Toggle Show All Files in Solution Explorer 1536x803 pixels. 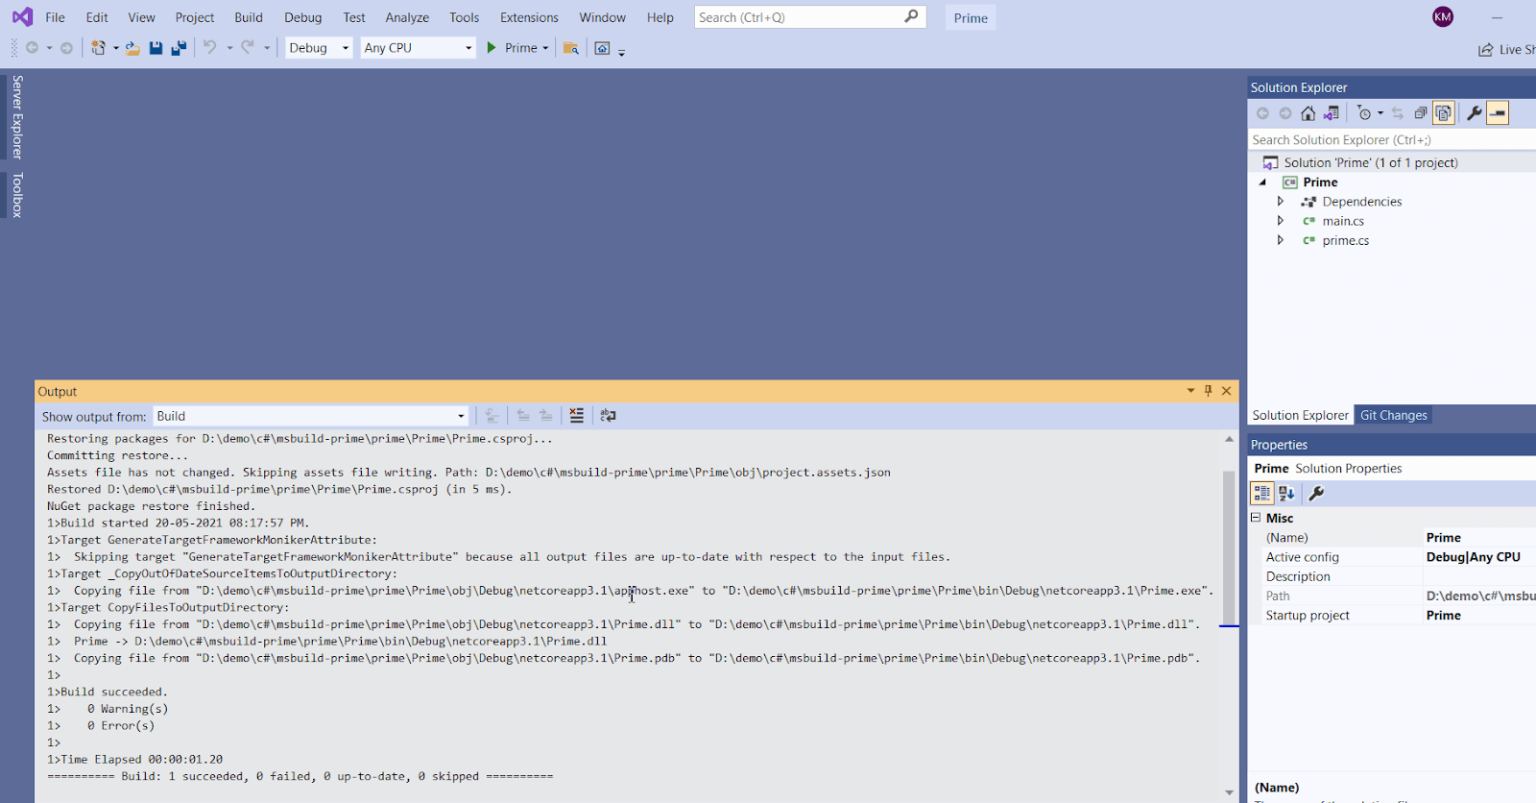coord(1443,113)
